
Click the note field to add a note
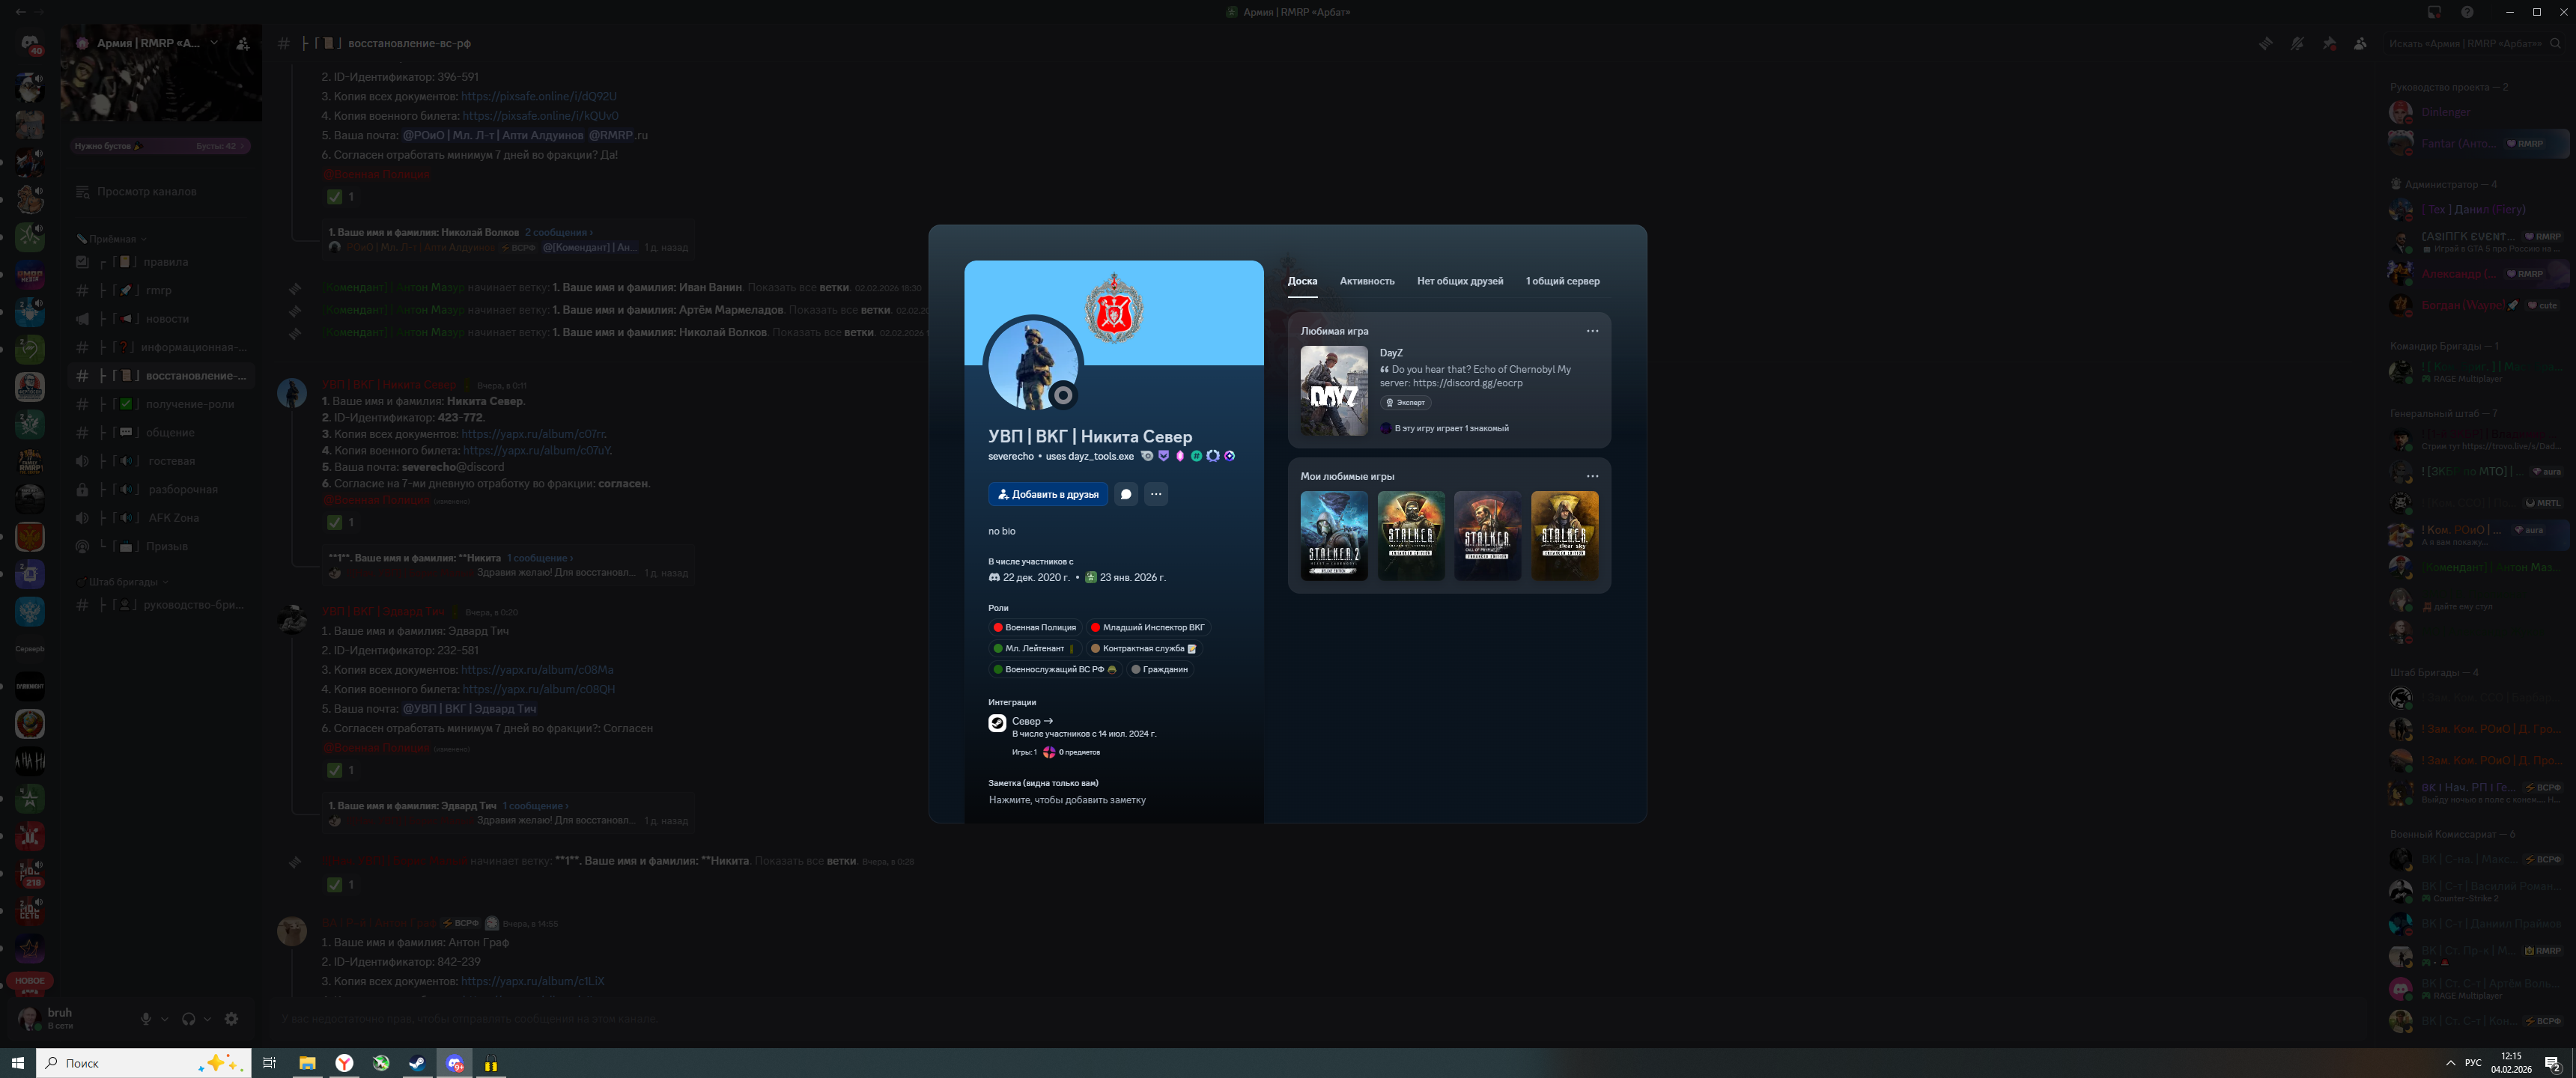pyautogui.click(x=1066, y=800)
